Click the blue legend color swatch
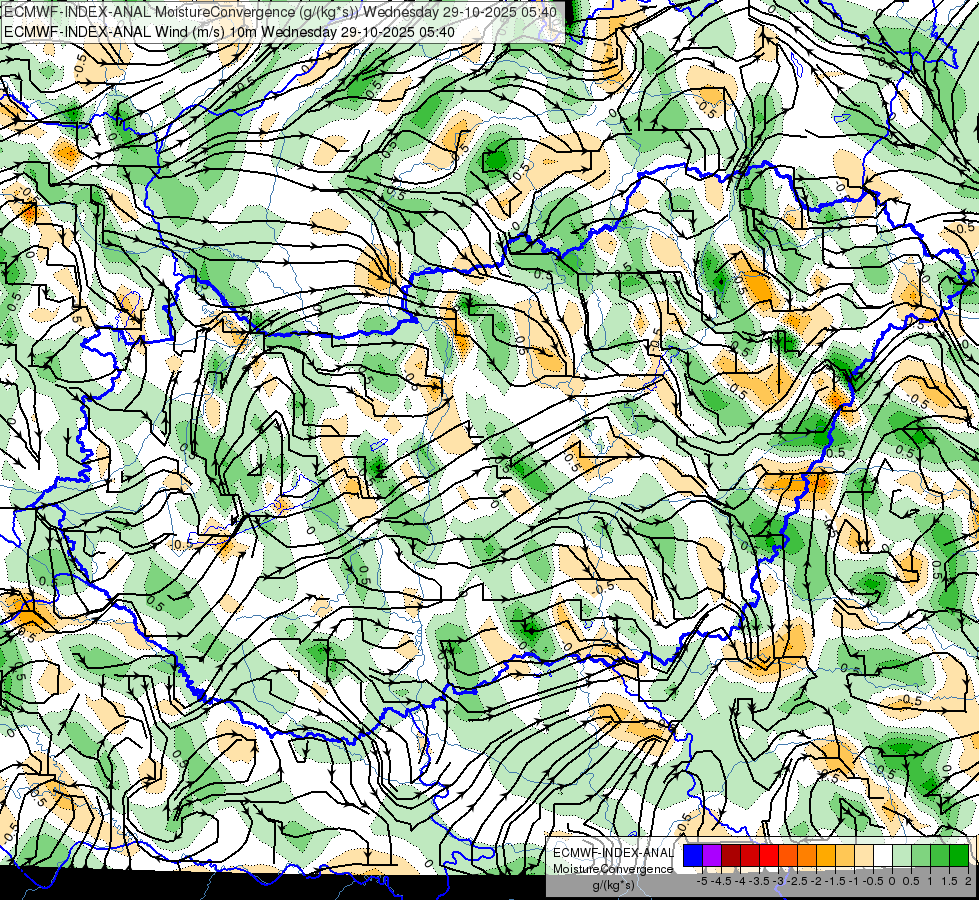 (x=693, y=855)
